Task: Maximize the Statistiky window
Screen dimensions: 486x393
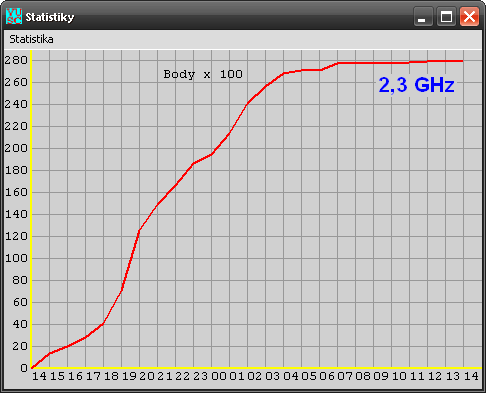Action: tap(446, 16)
